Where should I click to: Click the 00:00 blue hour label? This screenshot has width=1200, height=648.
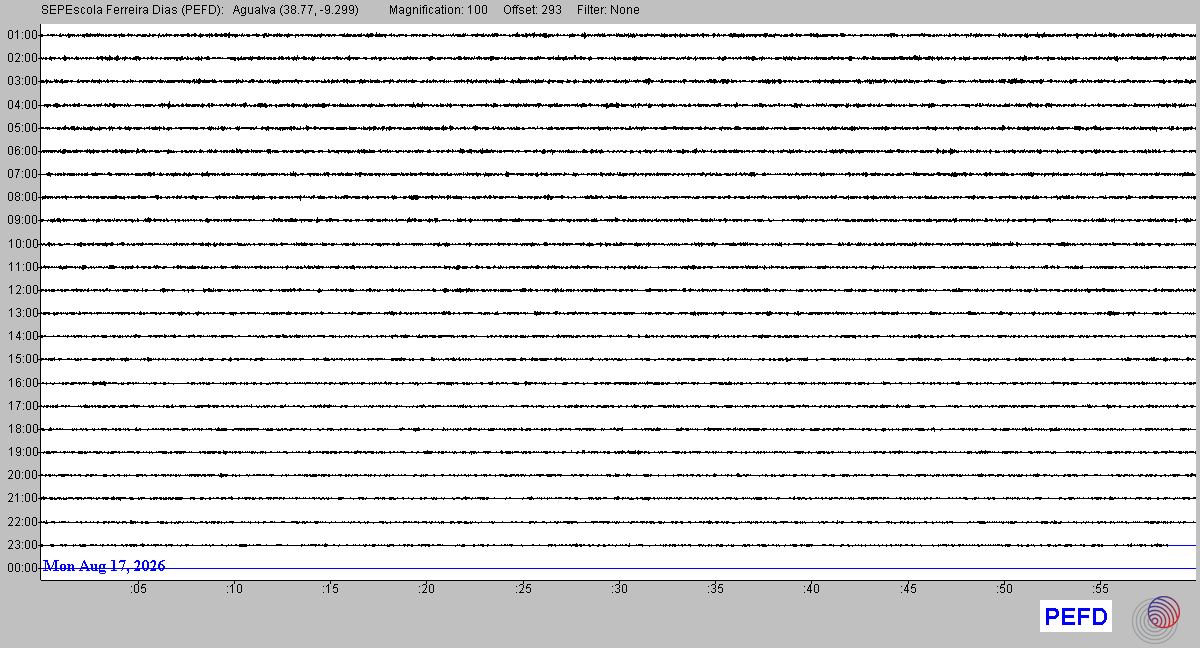(22, 568)
